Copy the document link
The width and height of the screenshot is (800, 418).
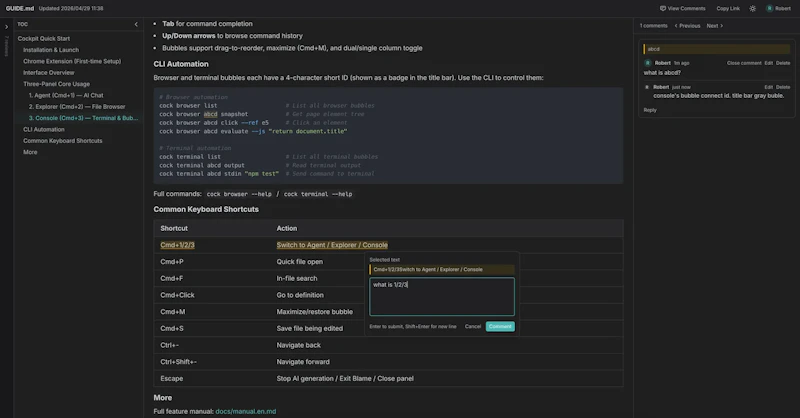point(728,9)
